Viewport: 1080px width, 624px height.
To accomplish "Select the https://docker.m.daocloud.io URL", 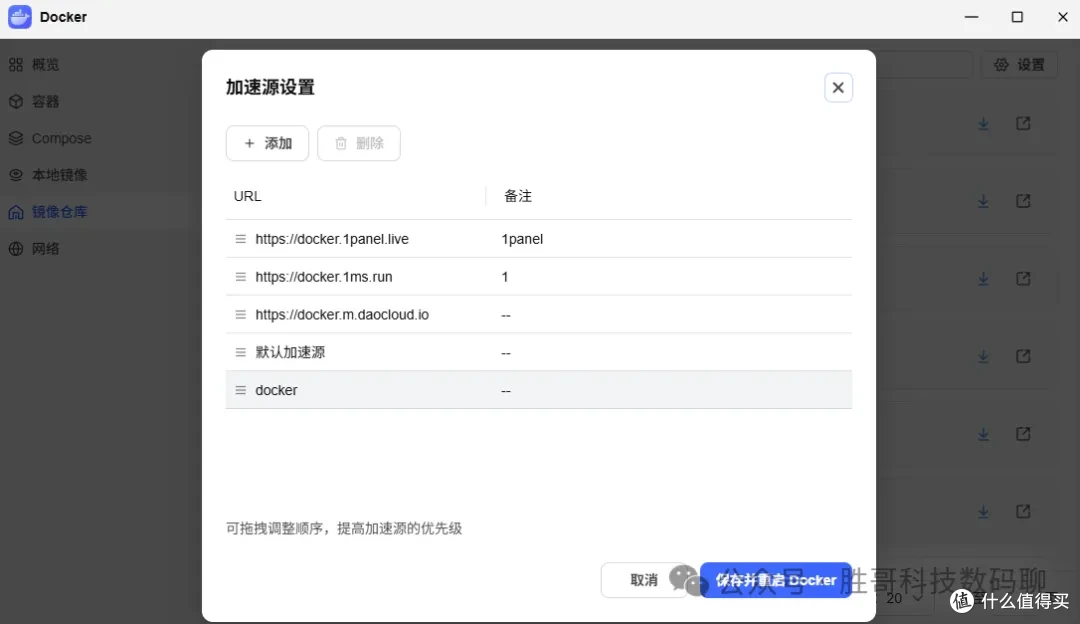I will point(342,315).
